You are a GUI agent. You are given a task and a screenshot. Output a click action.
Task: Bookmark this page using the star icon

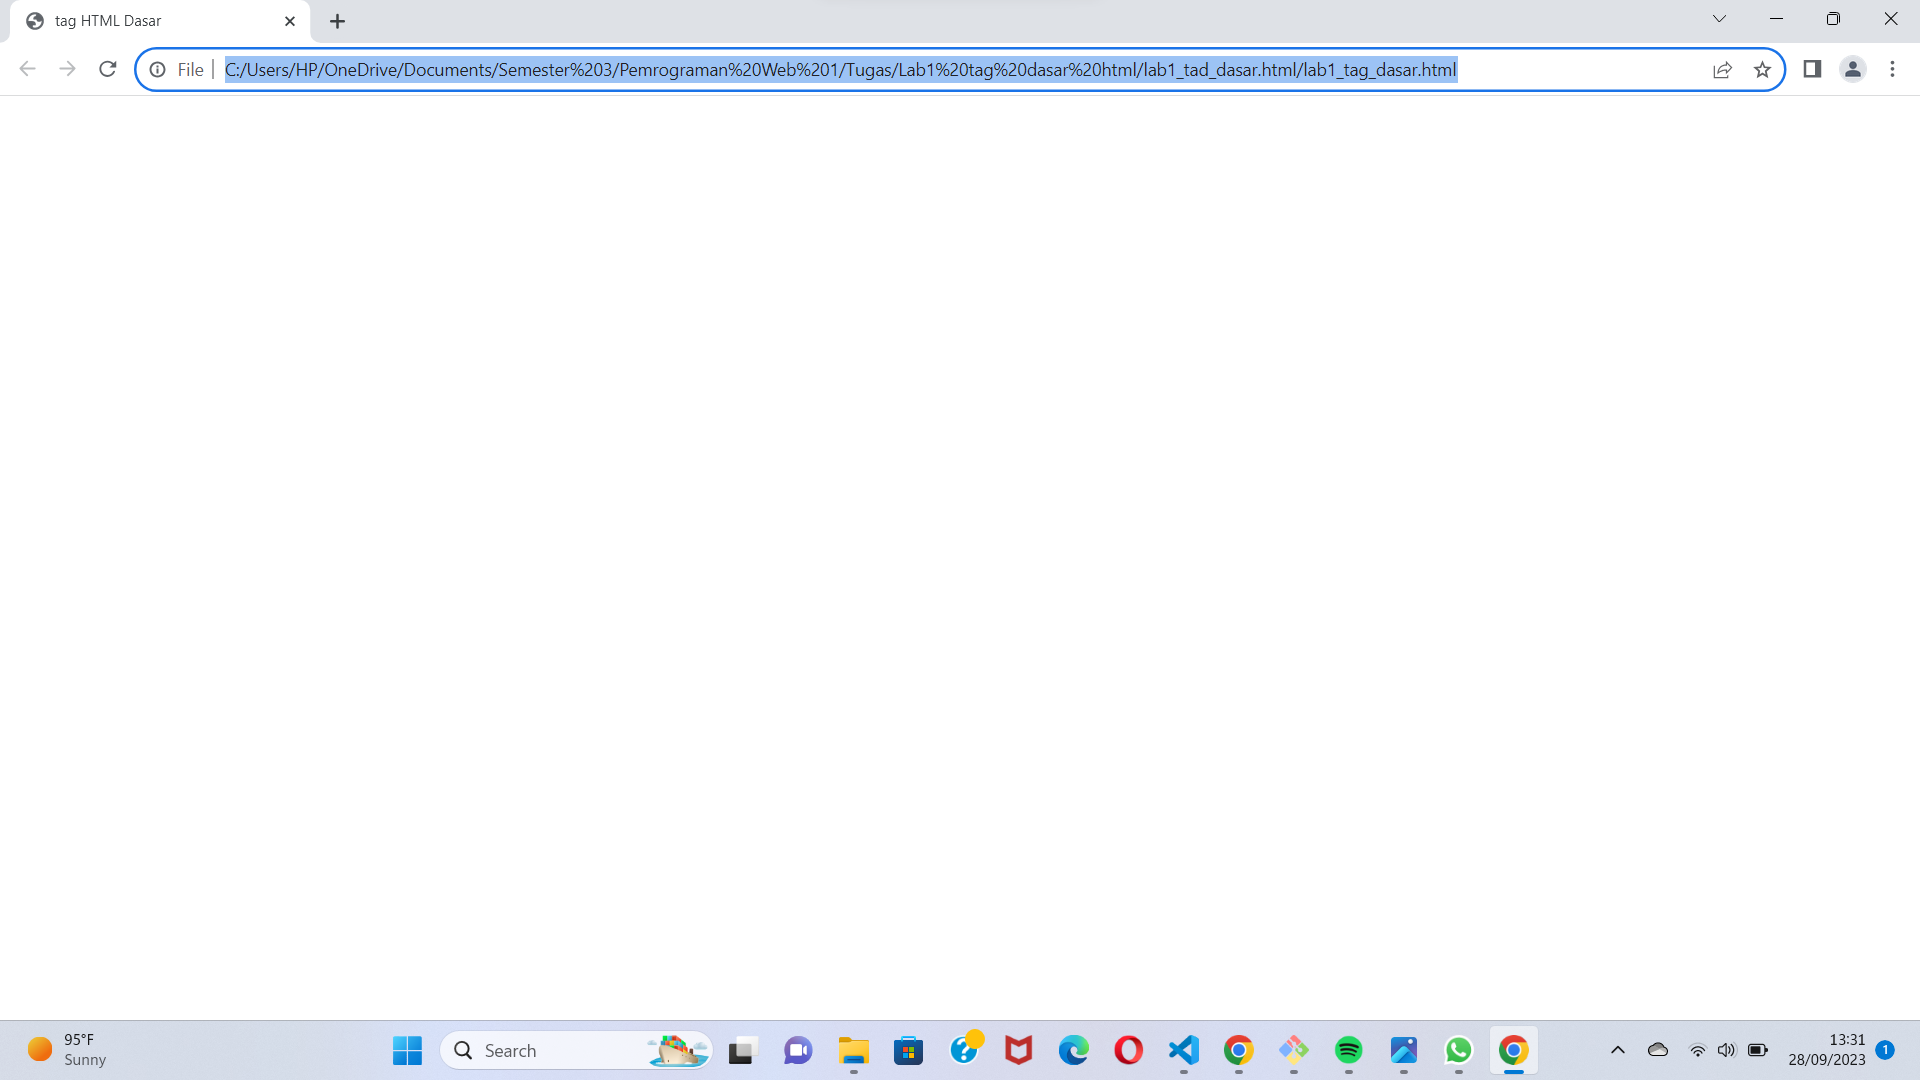(x=1763, y=69)
